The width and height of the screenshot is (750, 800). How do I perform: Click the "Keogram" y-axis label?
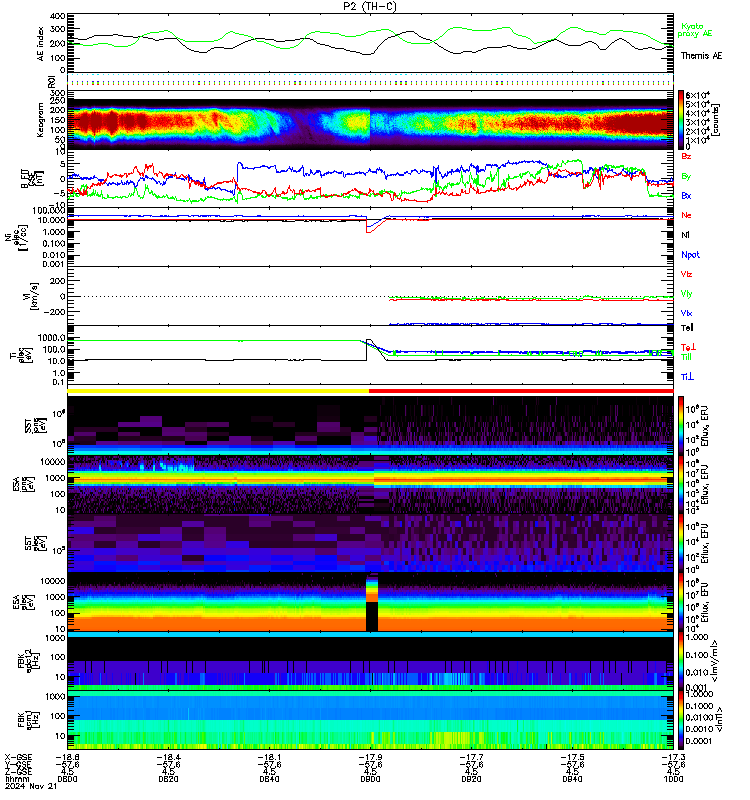click(x=40, y=120)
